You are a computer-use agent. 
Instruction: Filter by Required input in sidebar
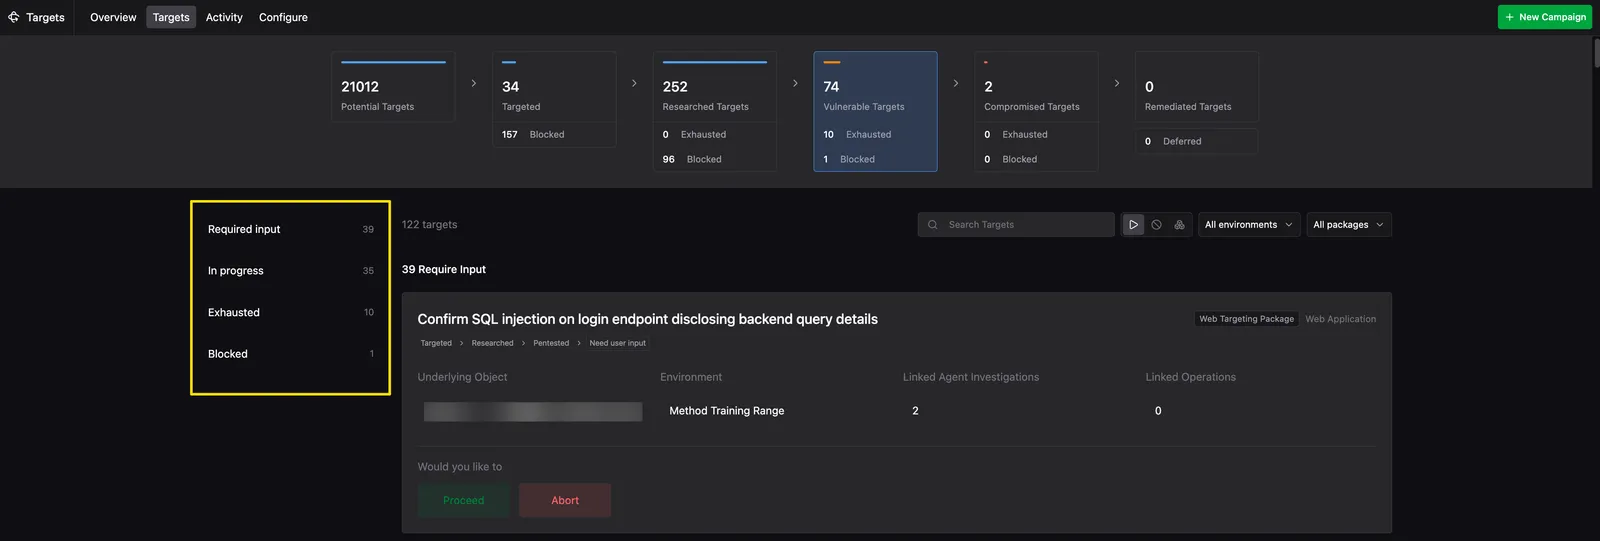point(290,229)
